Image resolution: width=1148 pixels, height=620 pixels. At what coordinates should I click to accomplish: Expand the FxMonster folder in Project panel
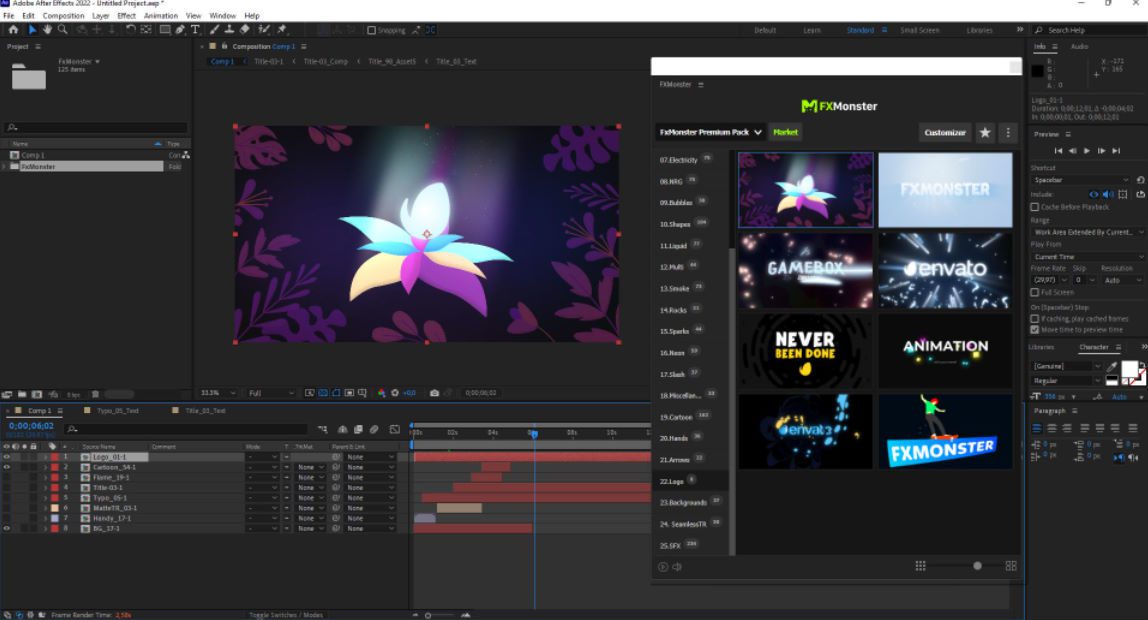point(6,167)
